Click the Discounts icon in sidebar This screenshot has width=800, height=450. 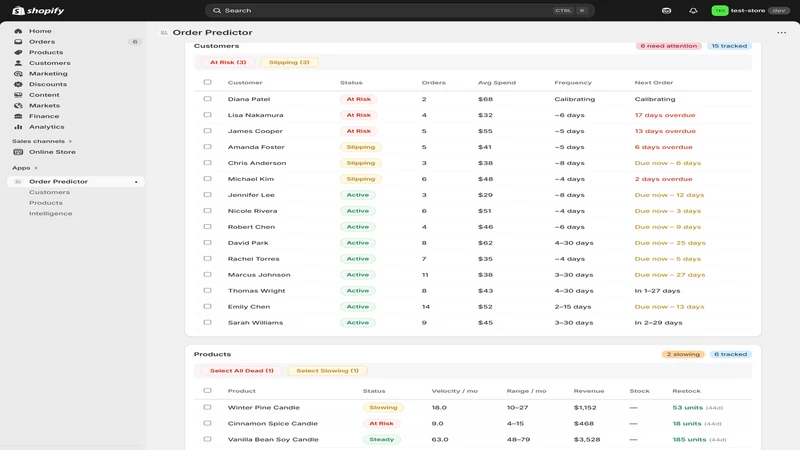pyautogui.click(x=18, y=84)
